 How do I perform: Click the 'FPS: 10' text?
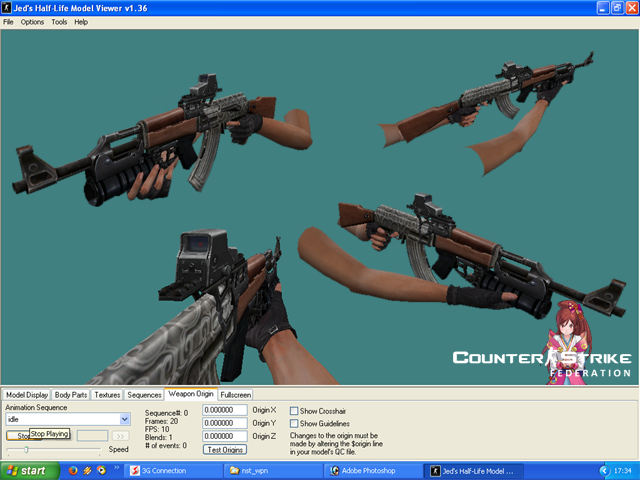click(x=157, y=429)
